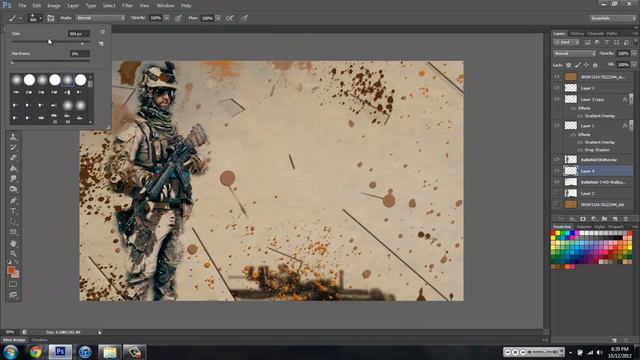Open the Brush panel toggle icon
This screenshot has width=640, height=360.
(51, 18)
